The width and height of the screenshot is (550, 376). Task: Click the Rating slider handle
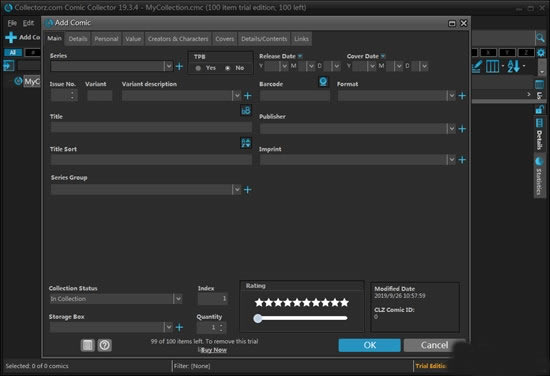click(x=258, y=318)
